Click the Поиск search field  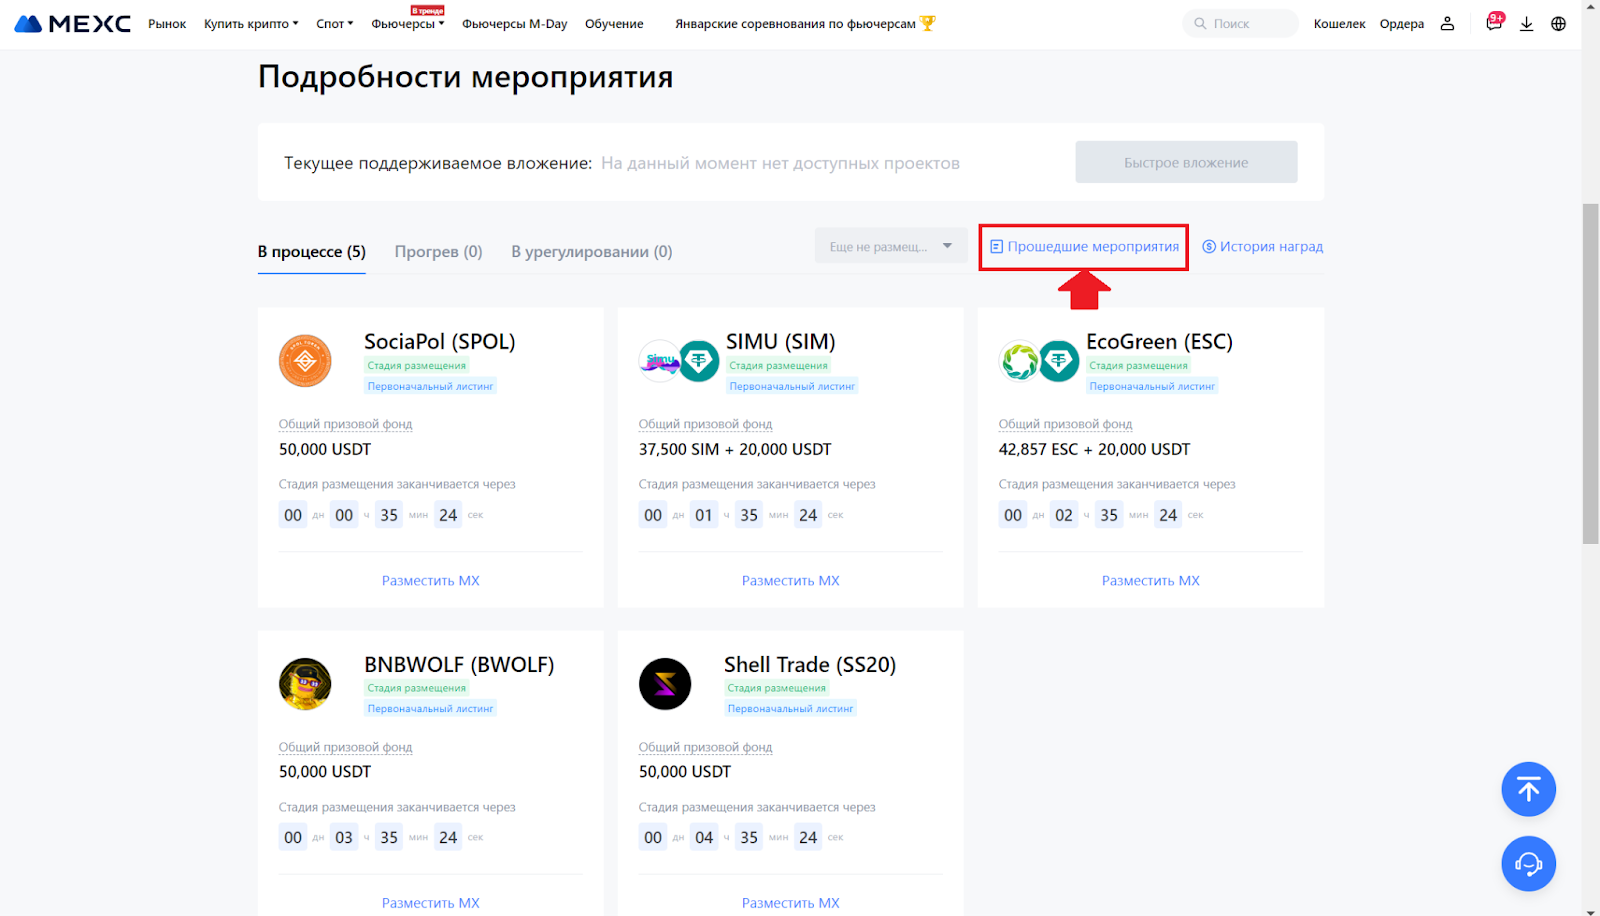pyautogui.click(x=1240, y=24)
